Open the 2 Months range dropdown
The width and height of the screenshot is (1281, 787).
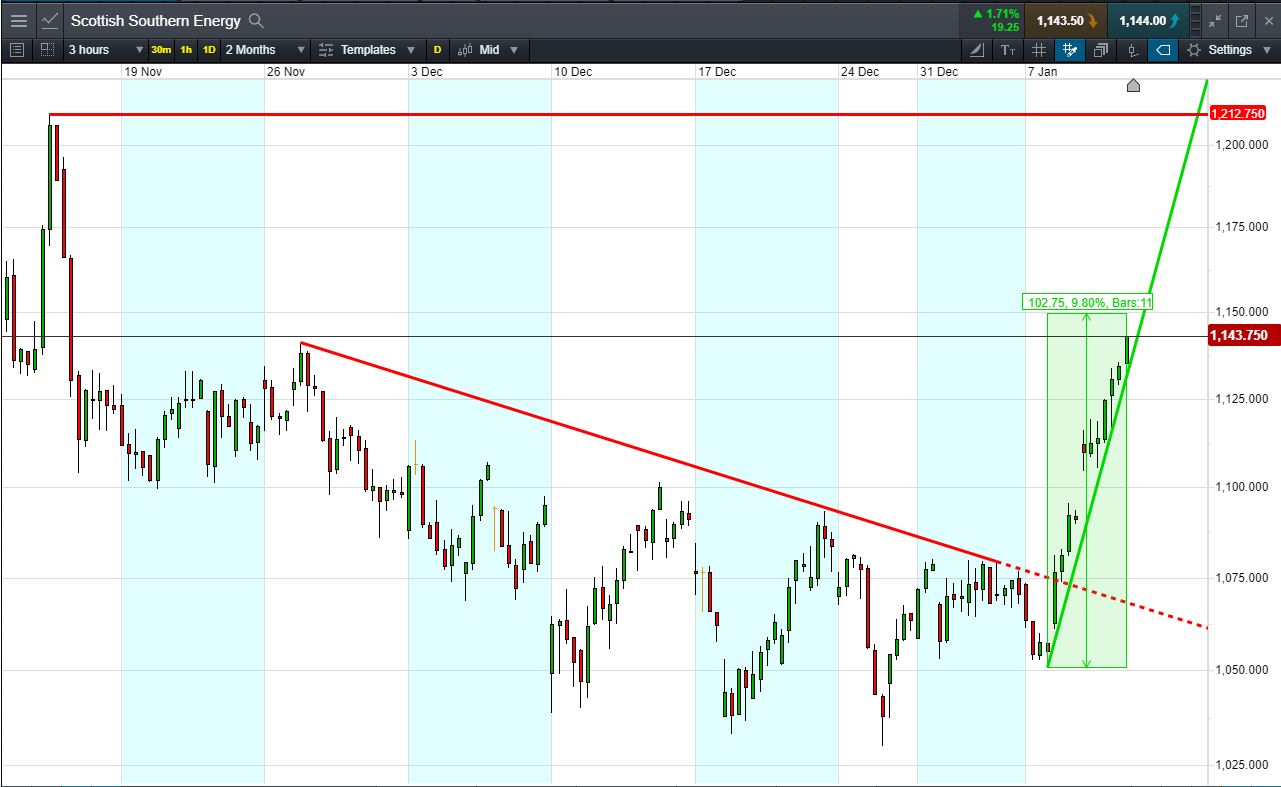click(264, 50)
